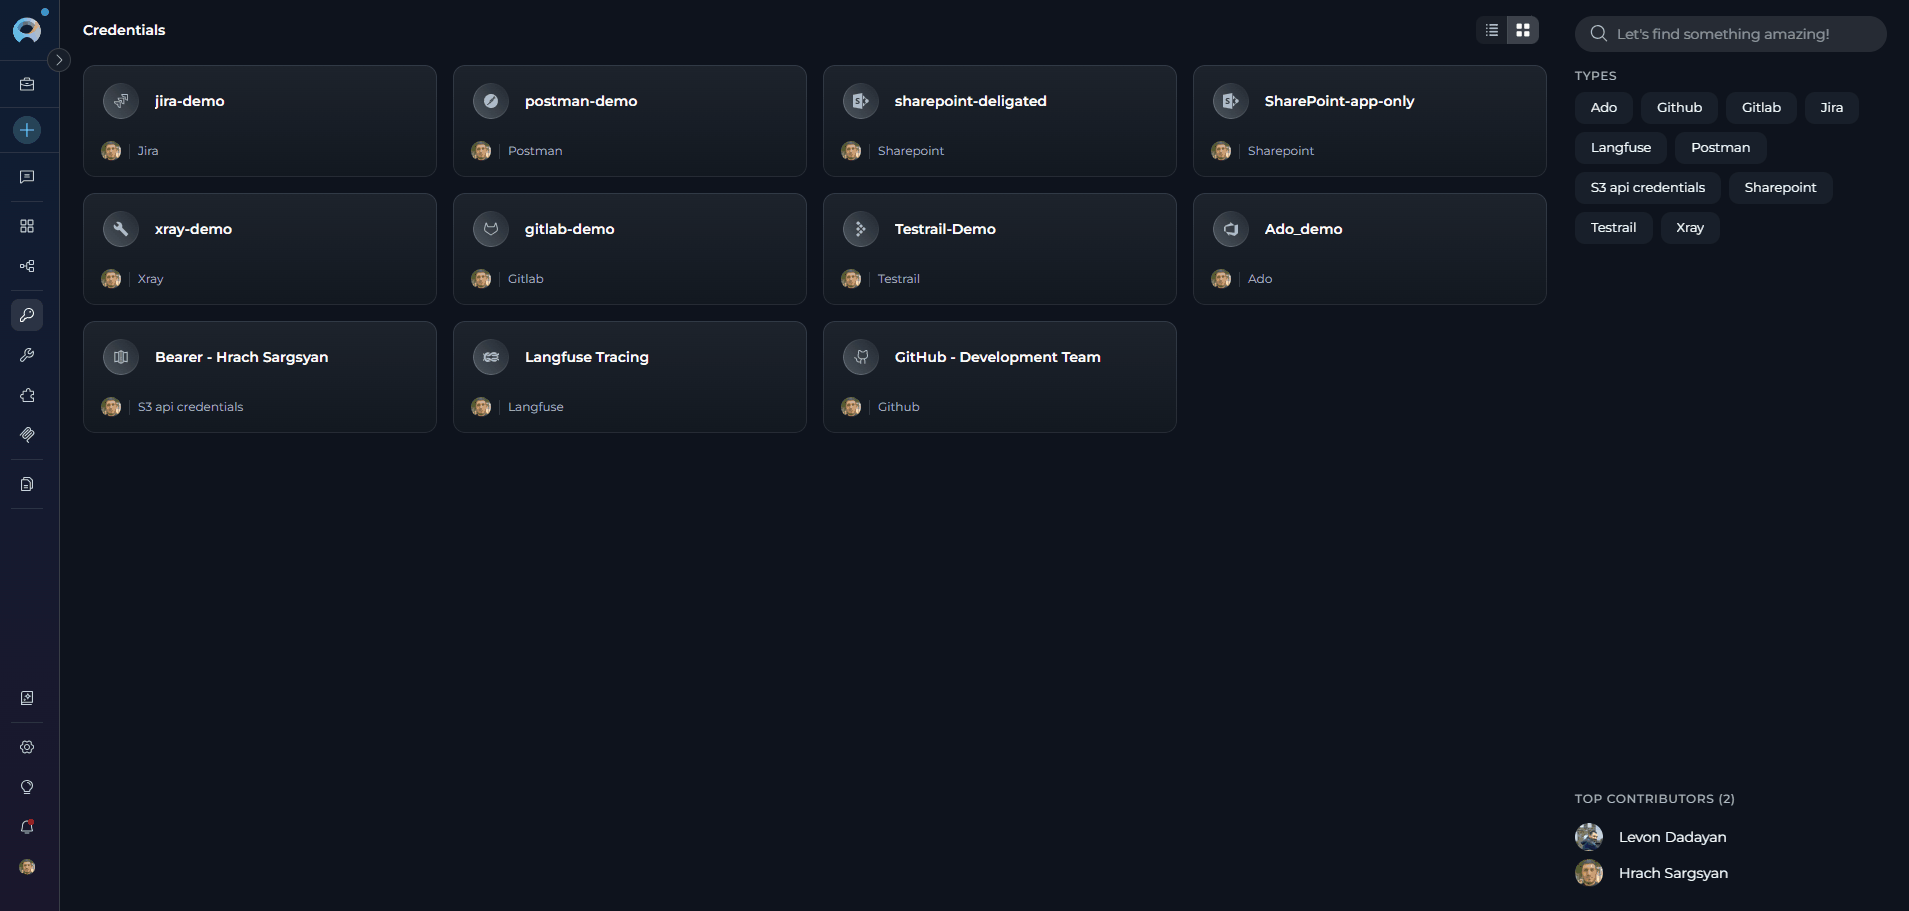Screen dimensions: 1909x911
Task: Click the 'Langfuse' type label on Langfuse Tracing card
Action: pos(536,407)
